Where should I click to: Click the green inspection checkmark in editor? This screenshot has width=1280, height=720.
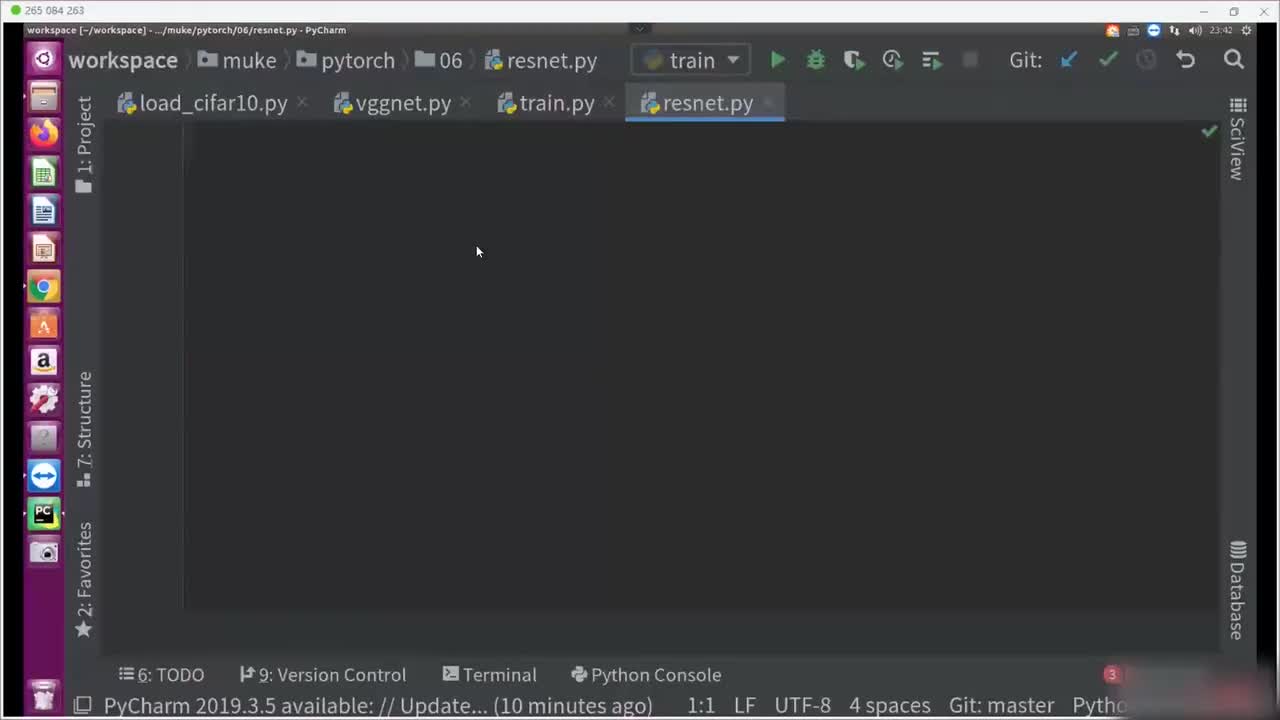tap(1209, 131)
